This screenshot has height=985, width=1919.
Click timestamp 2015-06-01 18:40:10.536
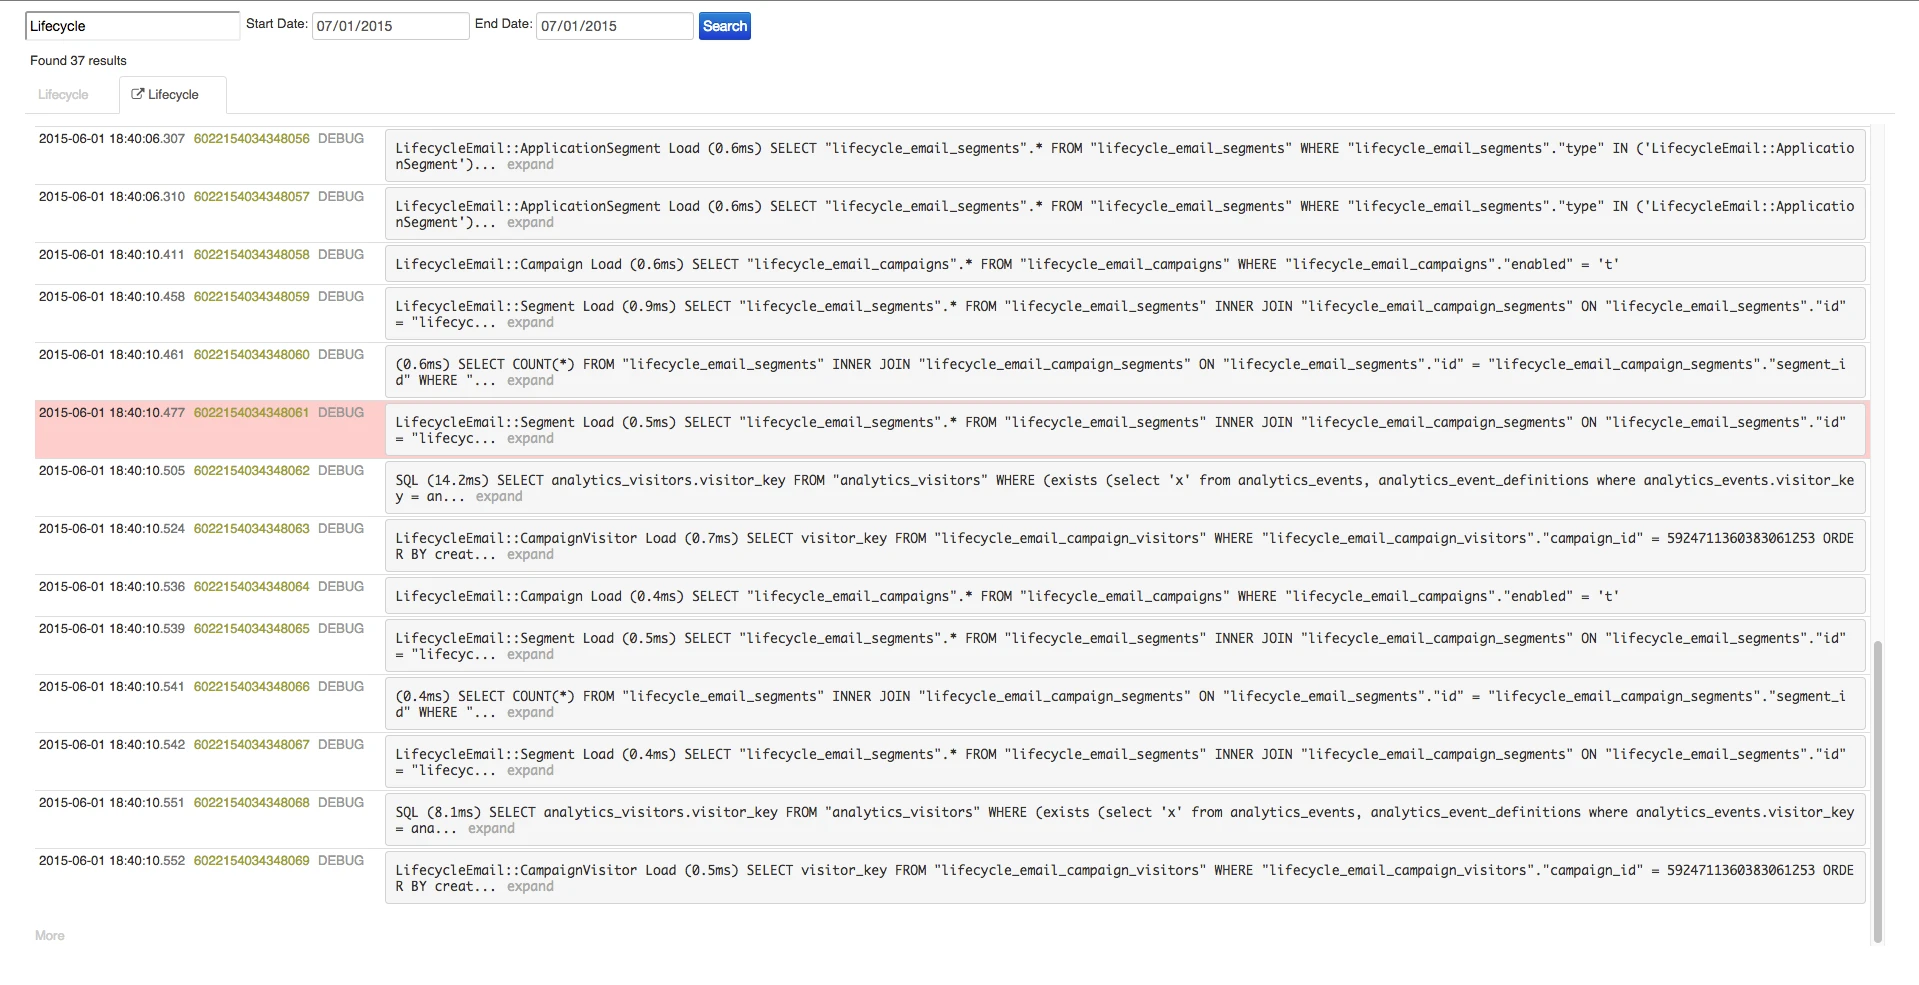coord(112,587)
